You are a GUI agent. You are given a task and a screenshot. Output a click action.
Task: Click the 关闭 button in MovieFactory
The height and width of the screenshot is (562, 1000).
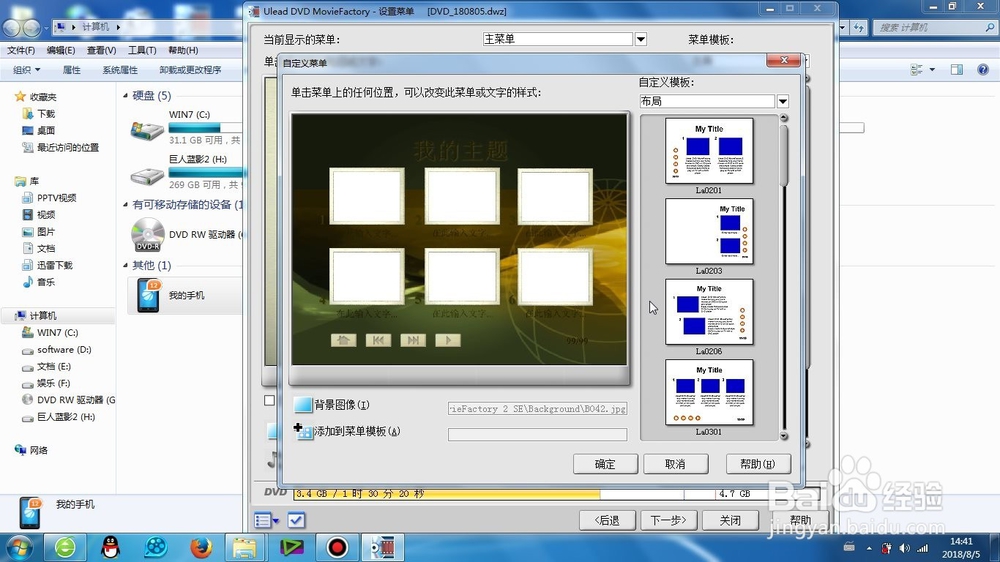[x=730, y=521]
